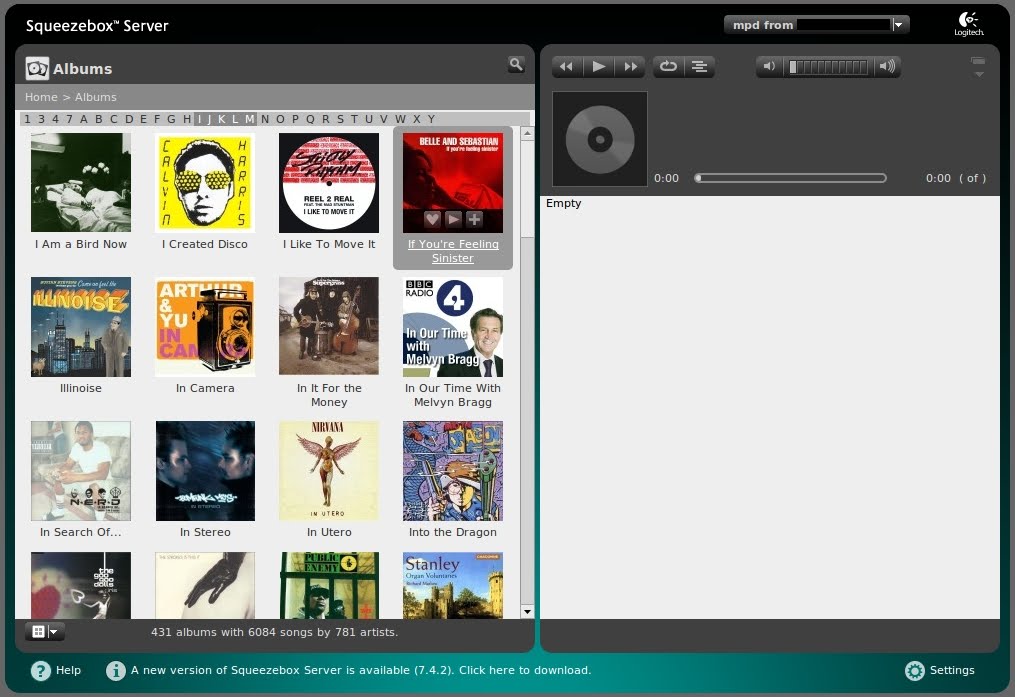Click the Albums breadcrumb link
Image resolution: width=1015 pixels, height=697 pixels.
96,97
